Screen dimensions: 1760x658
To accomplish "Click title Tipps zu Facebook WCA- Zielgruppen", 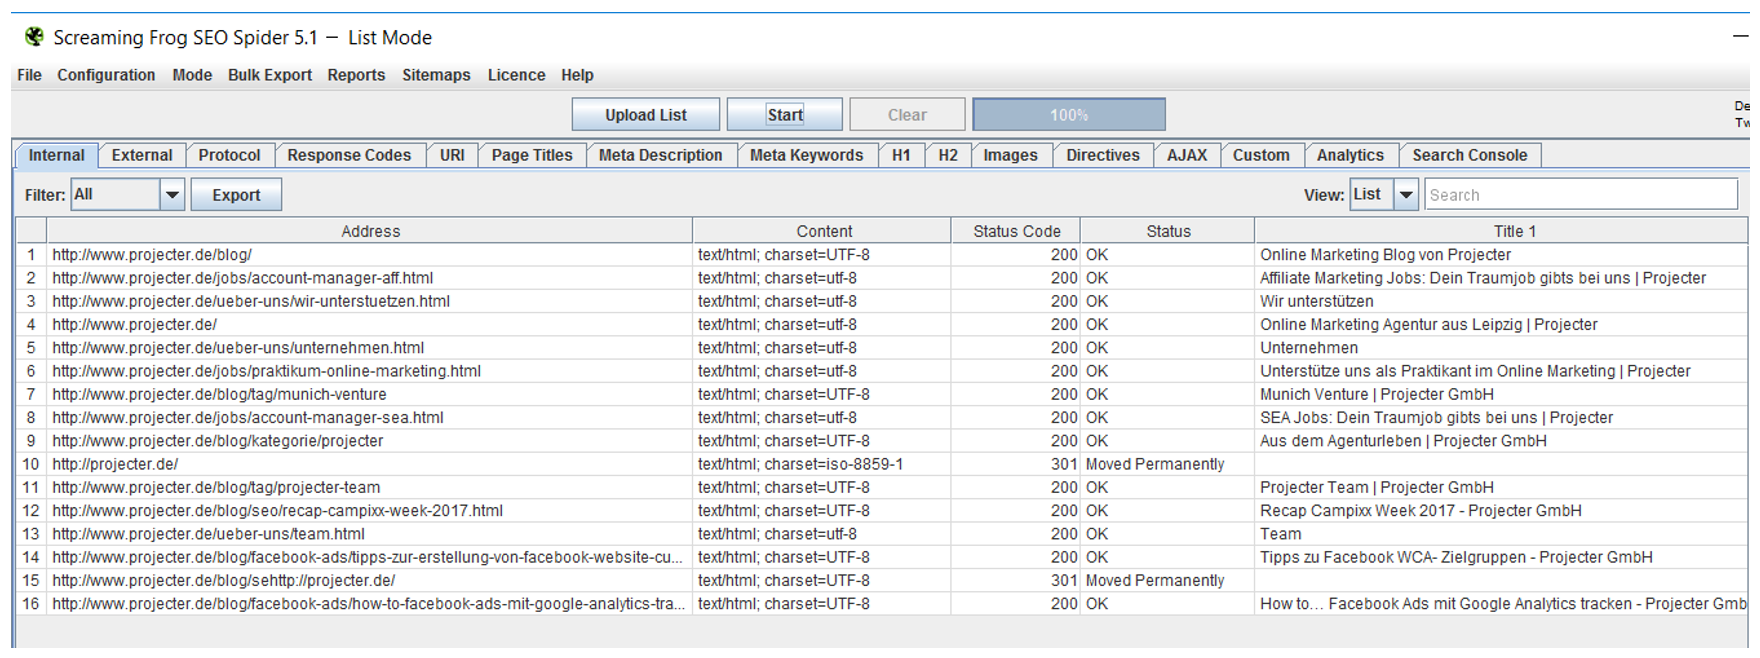I will (x=1456, y=557).
